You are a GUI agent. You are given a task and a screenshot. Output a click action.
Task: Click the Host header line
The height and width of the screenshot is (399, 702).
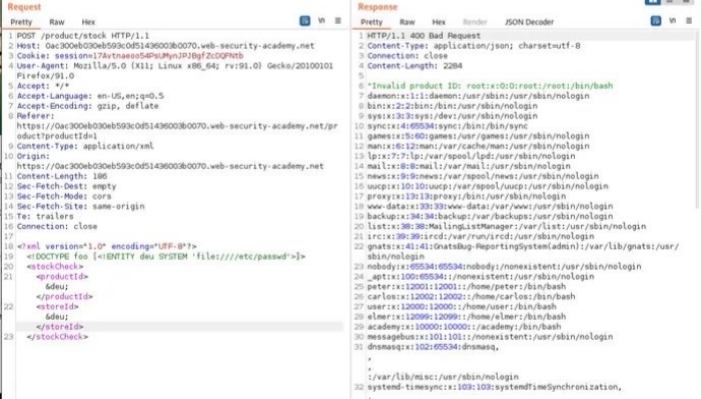(x=166, y=46)
